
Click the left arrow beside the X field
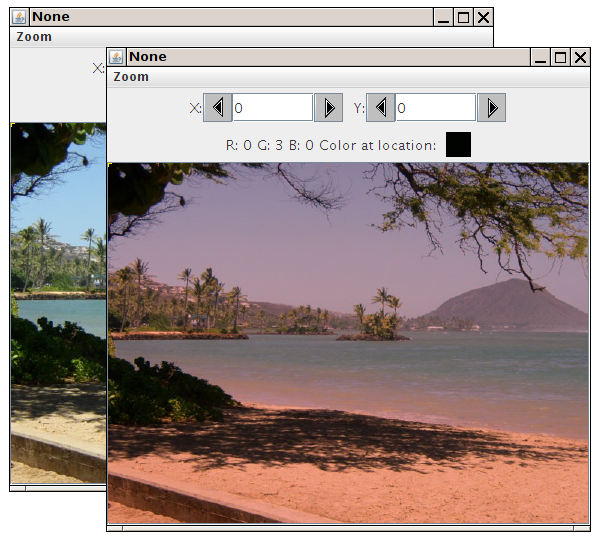click(x=218, y=108)
